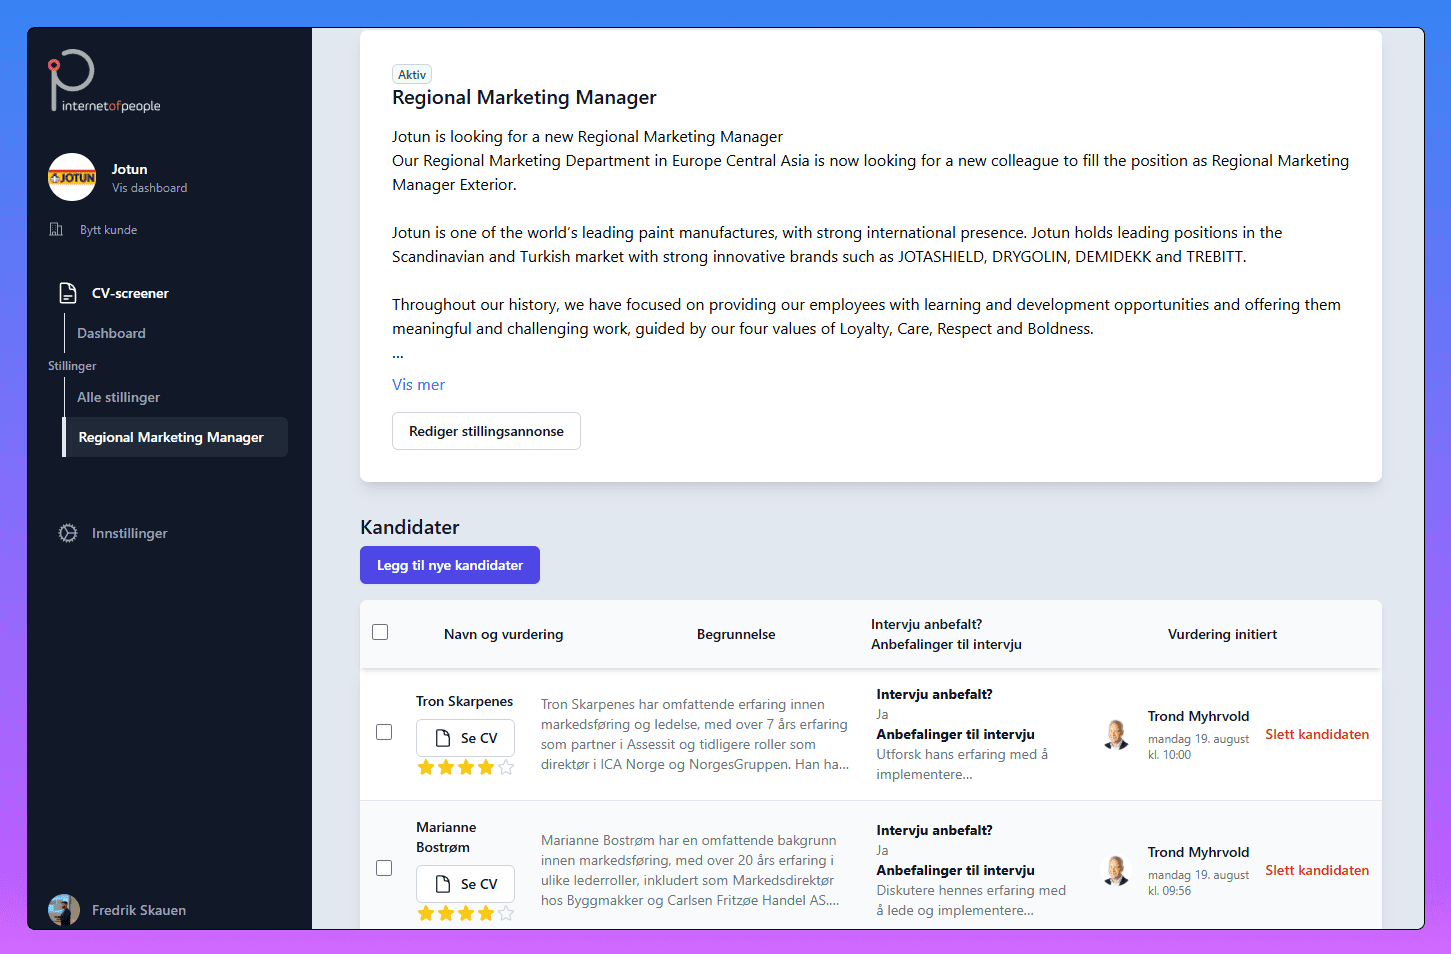Select the Tron Skarpenes candidate checkbox
1451x954 pixels.
click(x=384, y=732)
